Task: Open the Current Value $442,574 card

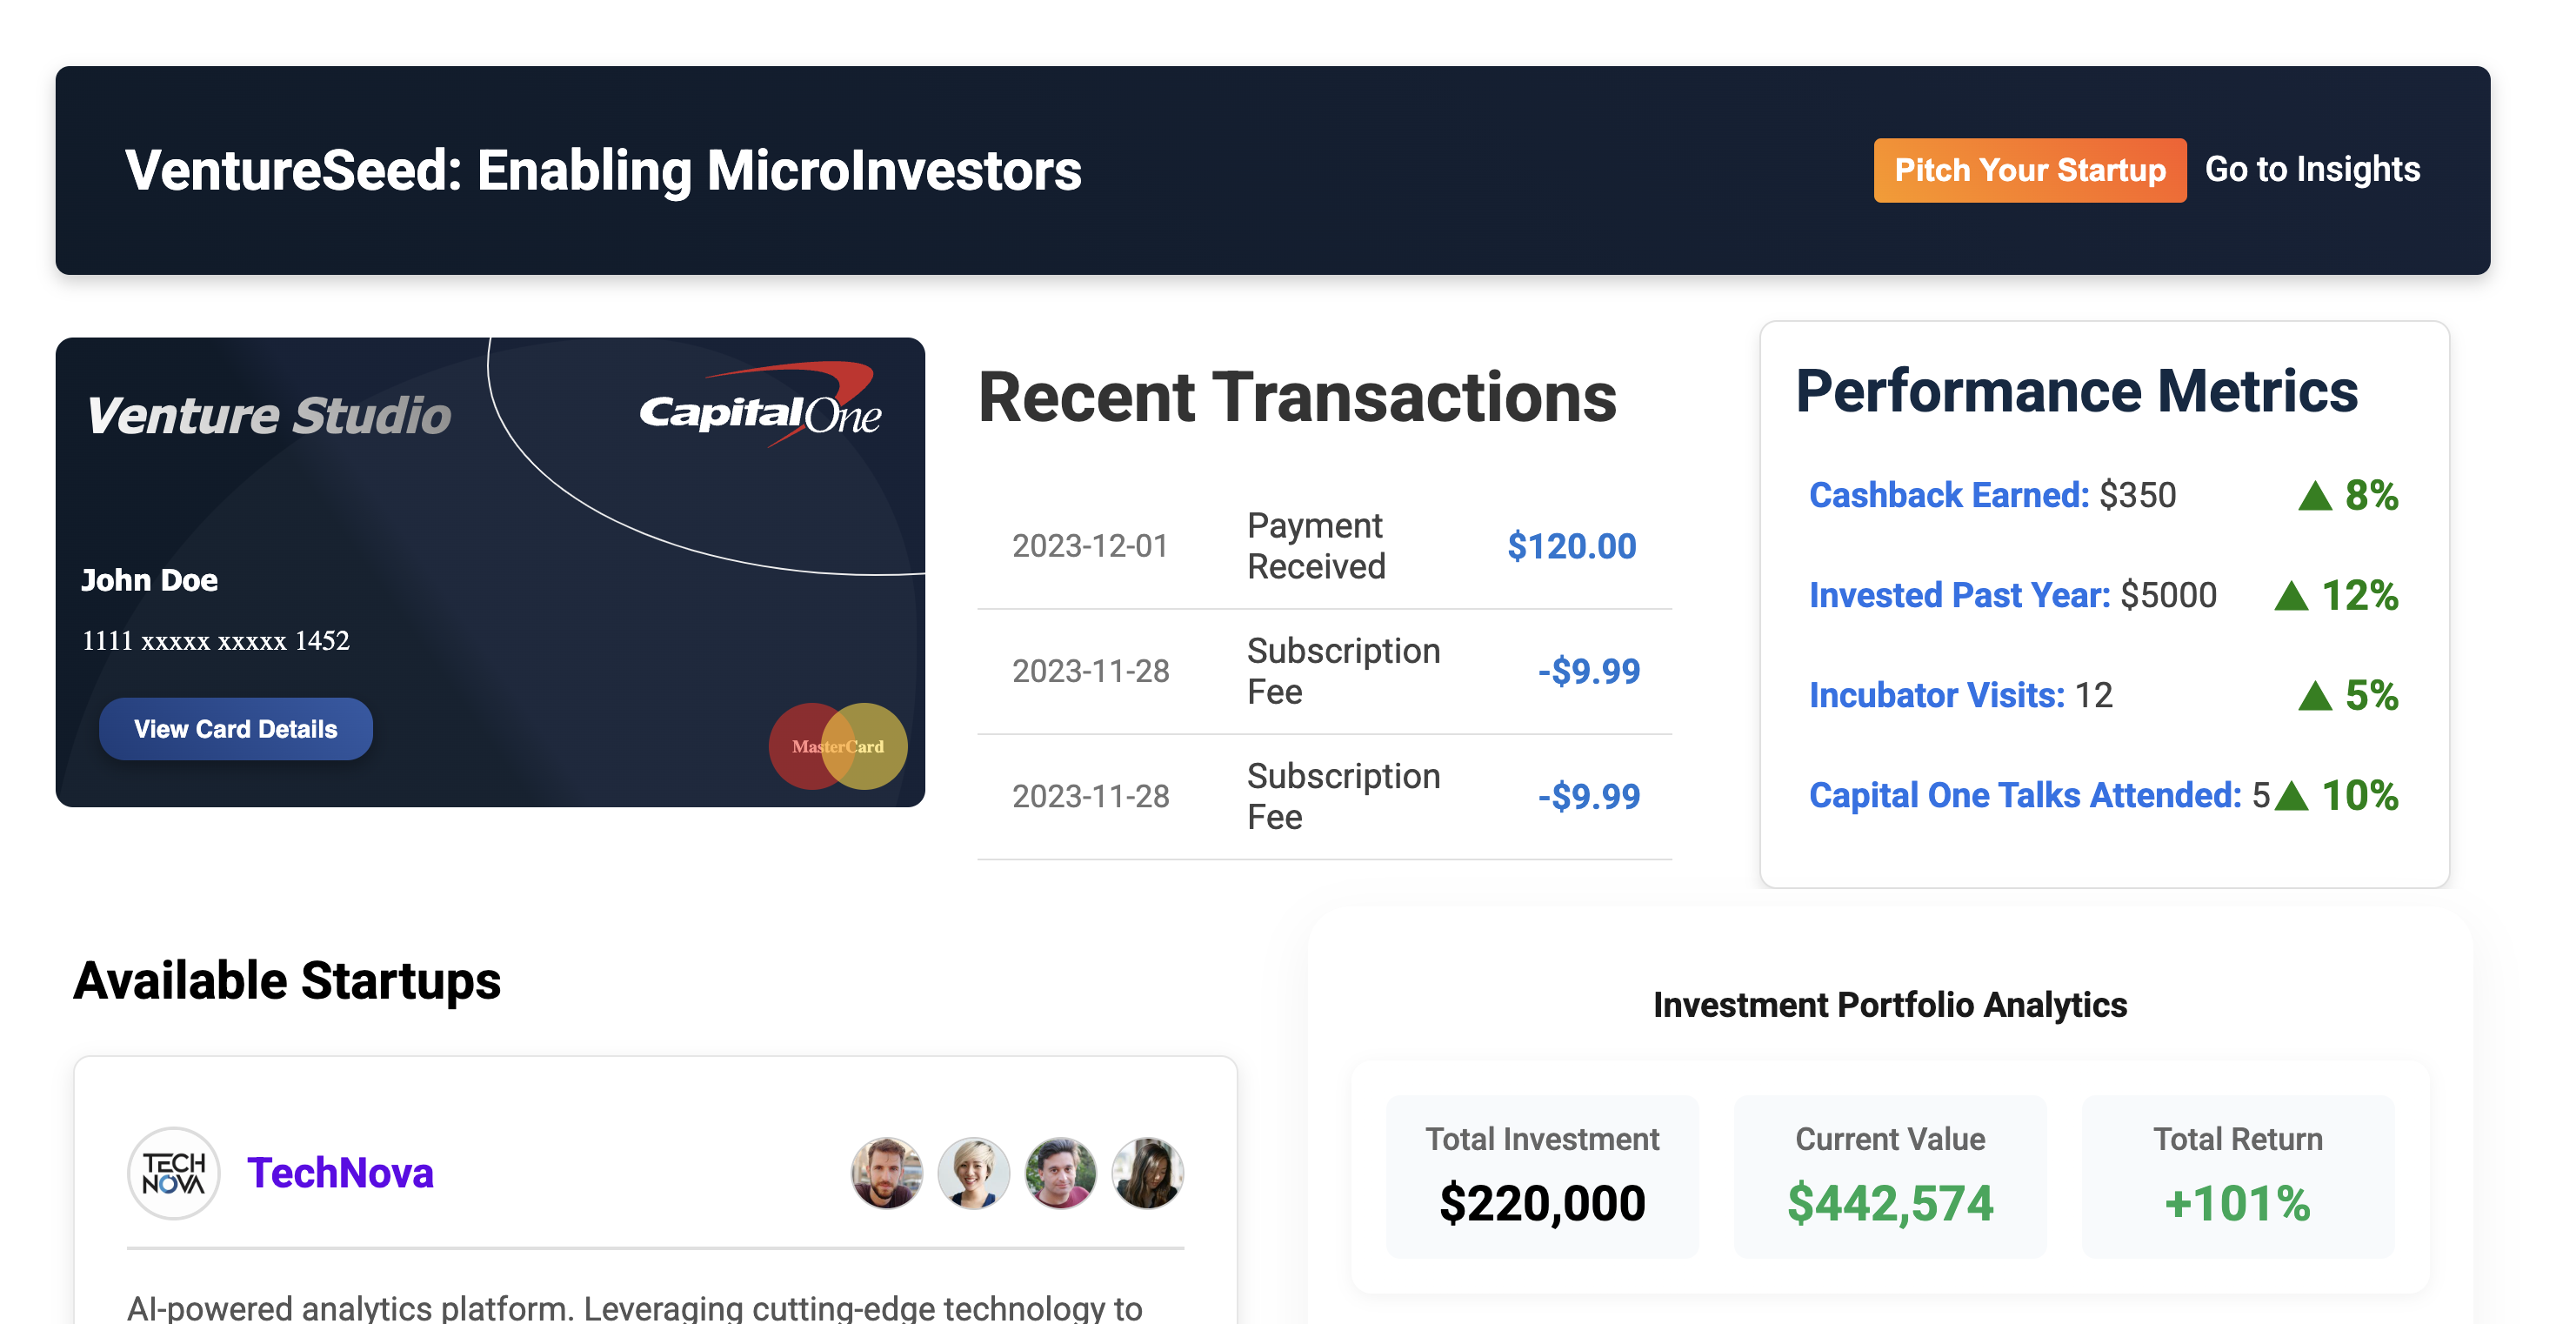Action: 1890,1177
